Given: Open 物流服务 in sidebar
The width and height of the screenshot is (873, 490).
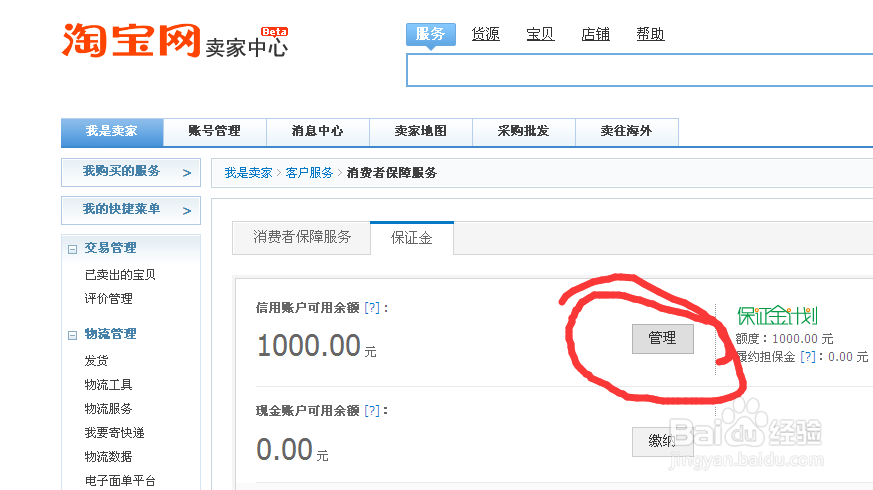Looking at the screenshot, I should pos(108,409).
